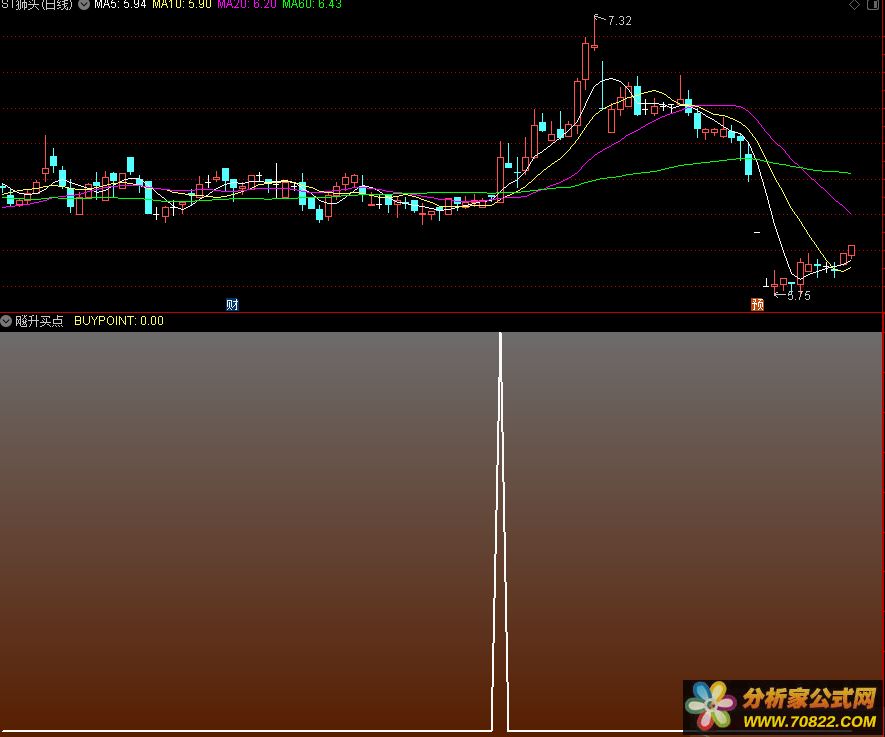
Task: Open the WWW.70822.COM link
Action: pyautogui.click(x=808, y=721)
